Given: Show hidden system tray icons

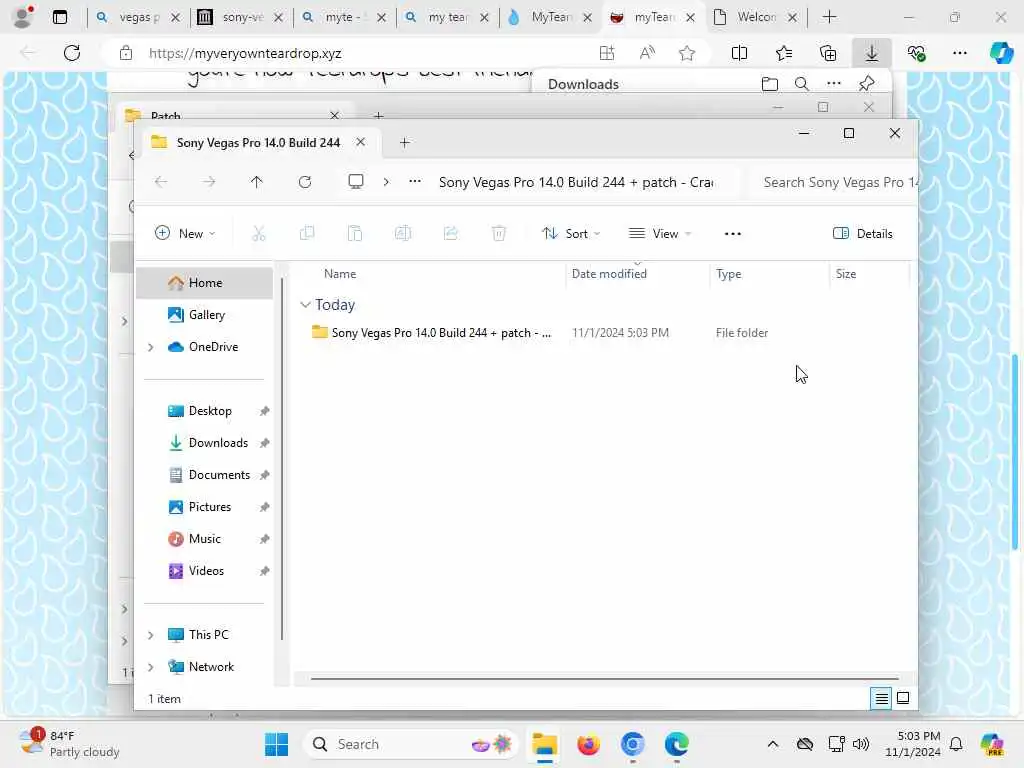Looking at the screenshot, I should click(773, 744).
